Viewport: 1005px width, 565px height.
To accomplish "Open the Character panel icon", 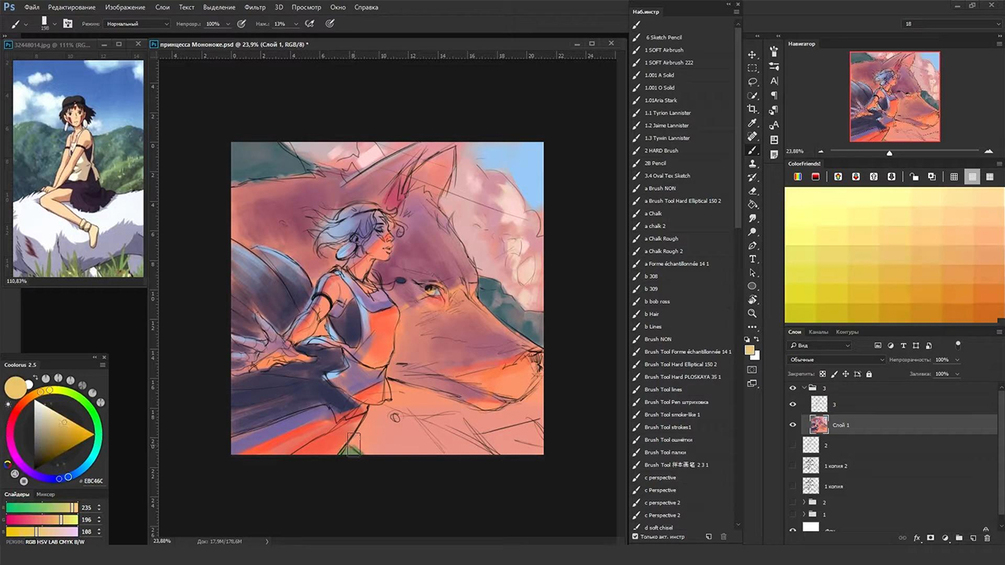I will [x=774, y=81].
